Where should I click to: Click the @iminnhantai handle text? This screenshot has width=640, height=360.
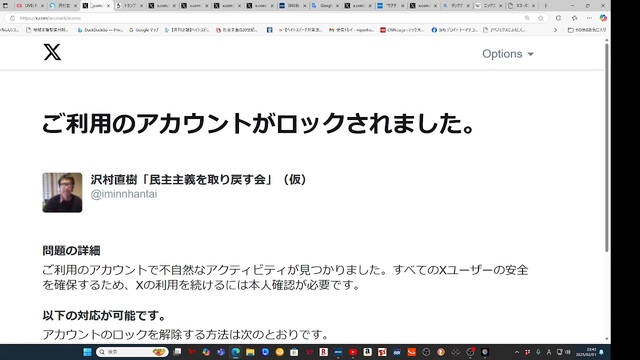(124, 194)
